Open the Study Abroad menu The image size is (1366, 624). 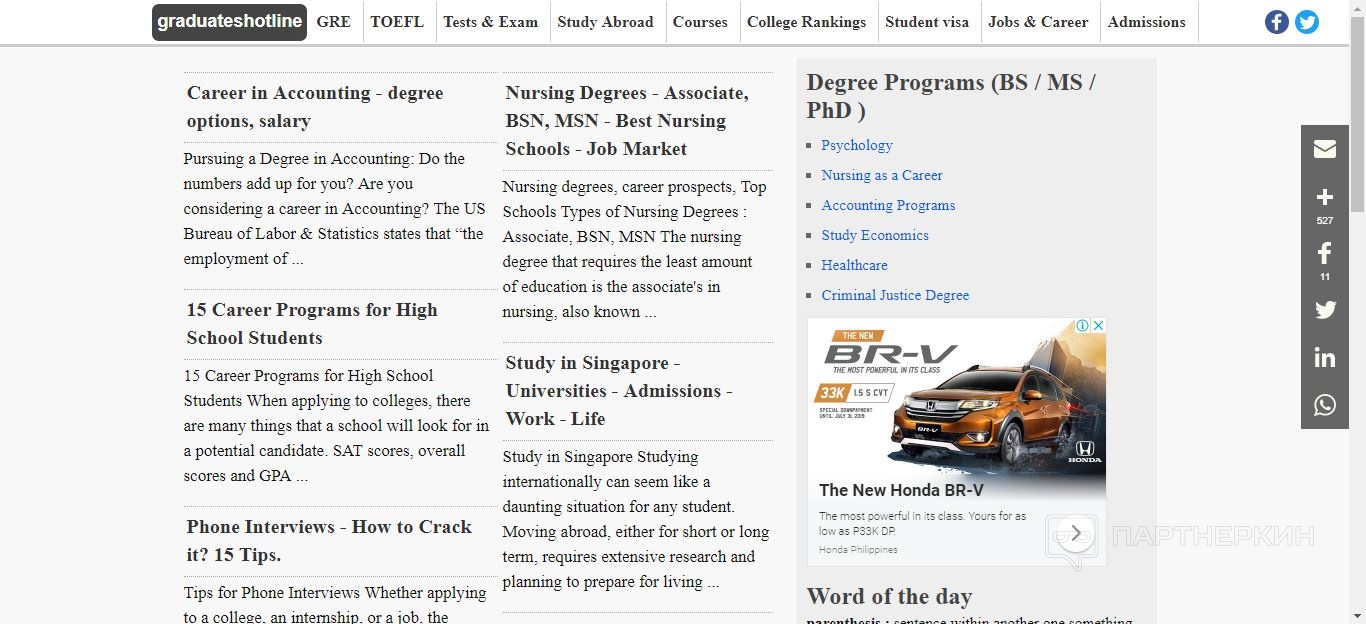(x=605, y=22)
